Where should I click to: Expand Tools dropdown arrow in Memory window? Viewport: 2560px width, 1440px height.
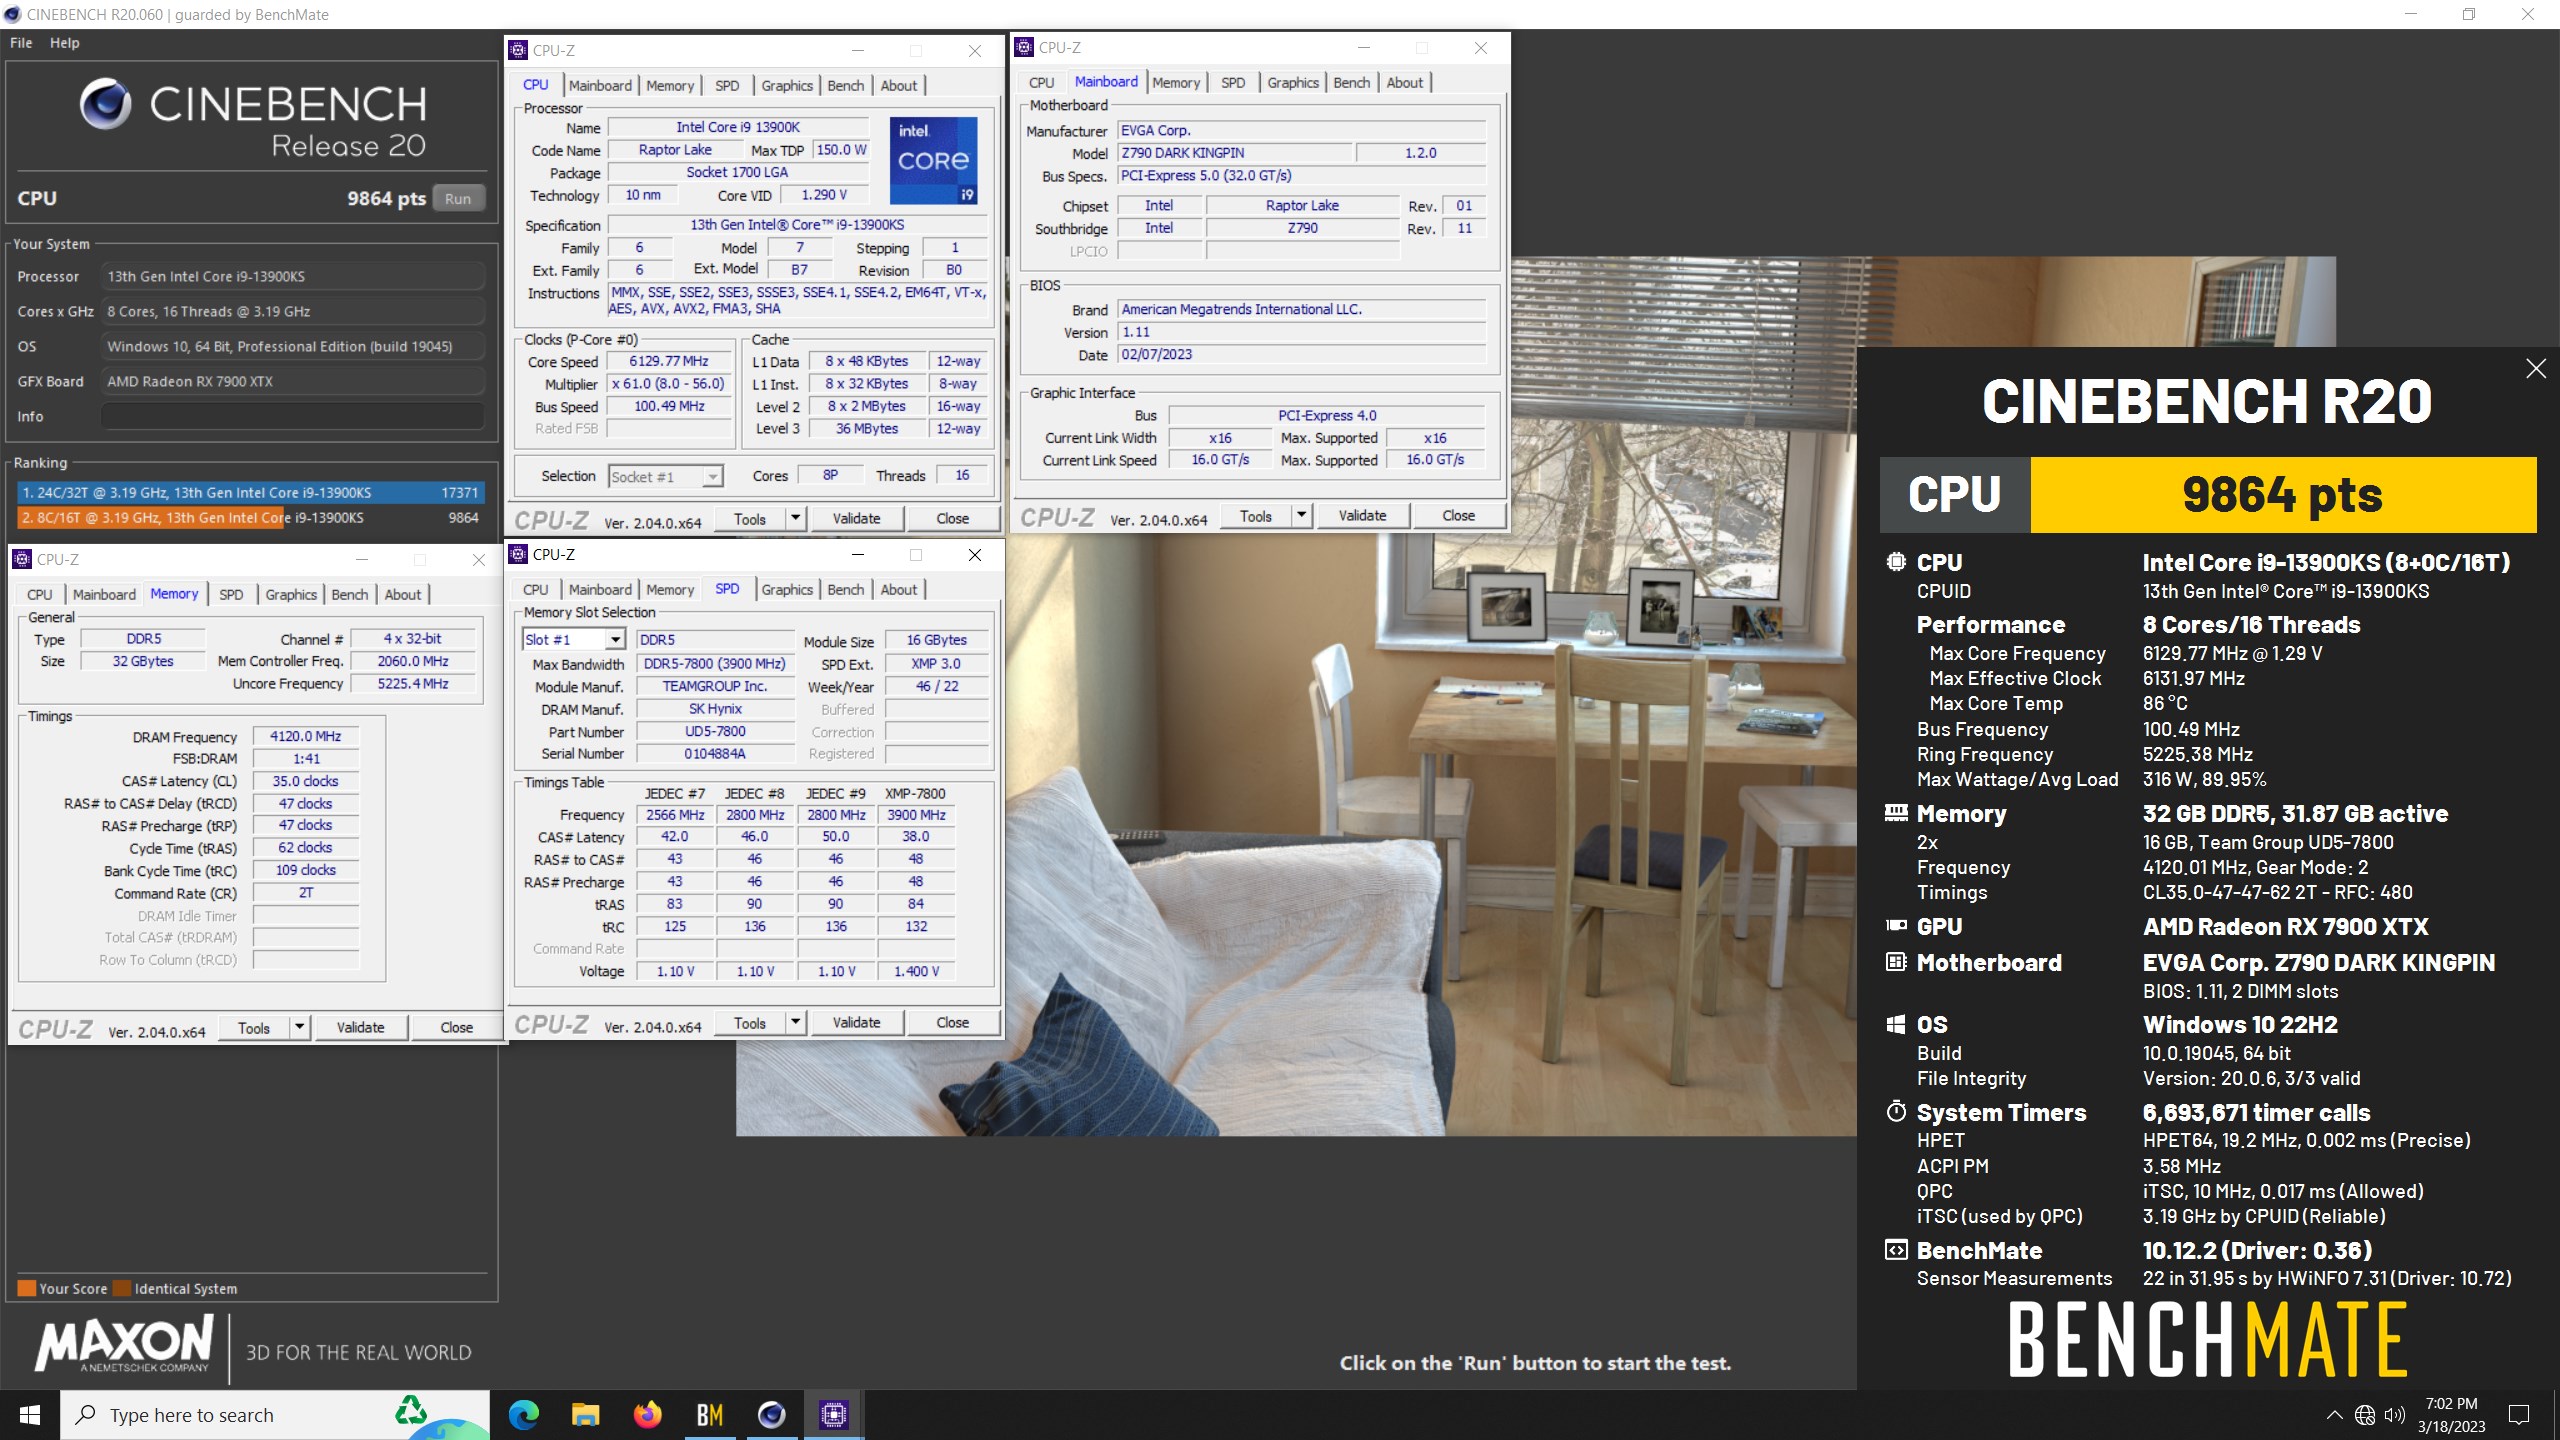pyautogui.click(x=299, y=1027)
